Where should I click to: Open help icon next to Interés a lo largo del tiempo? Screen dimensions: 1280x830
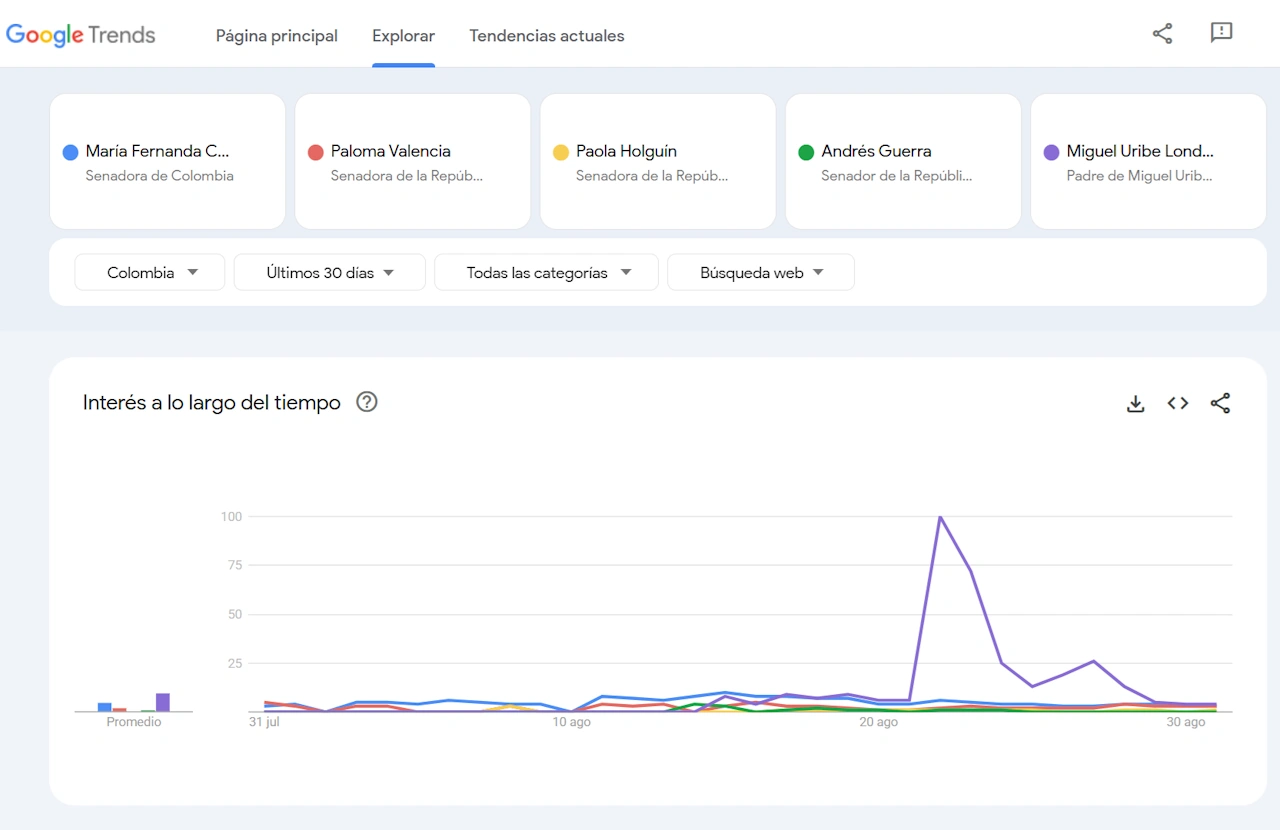367,402
